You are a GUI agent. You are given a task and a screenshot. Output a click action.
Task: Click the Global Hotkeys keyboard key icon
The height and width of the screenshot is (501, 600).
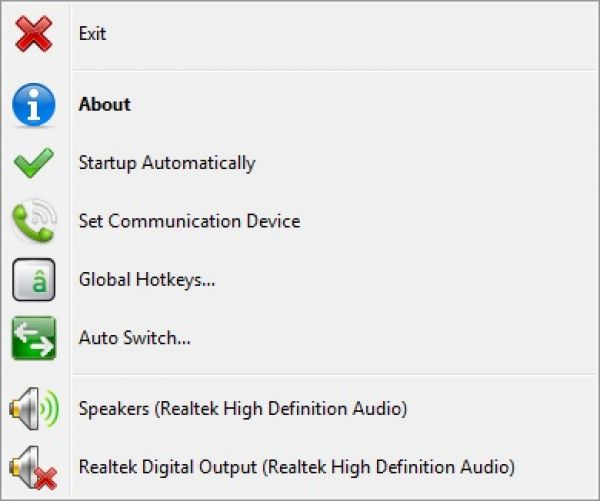[34, 280]
